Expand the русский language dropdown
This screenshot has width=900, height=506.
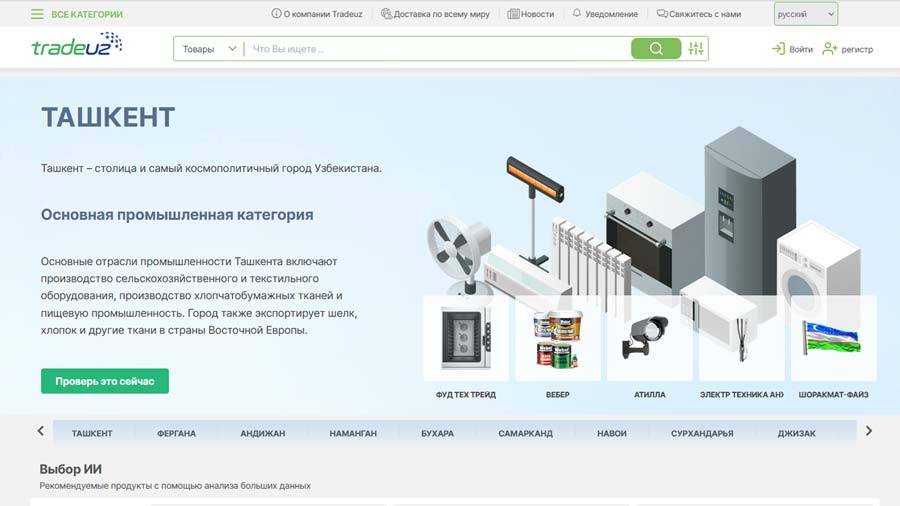coord(806,14)
